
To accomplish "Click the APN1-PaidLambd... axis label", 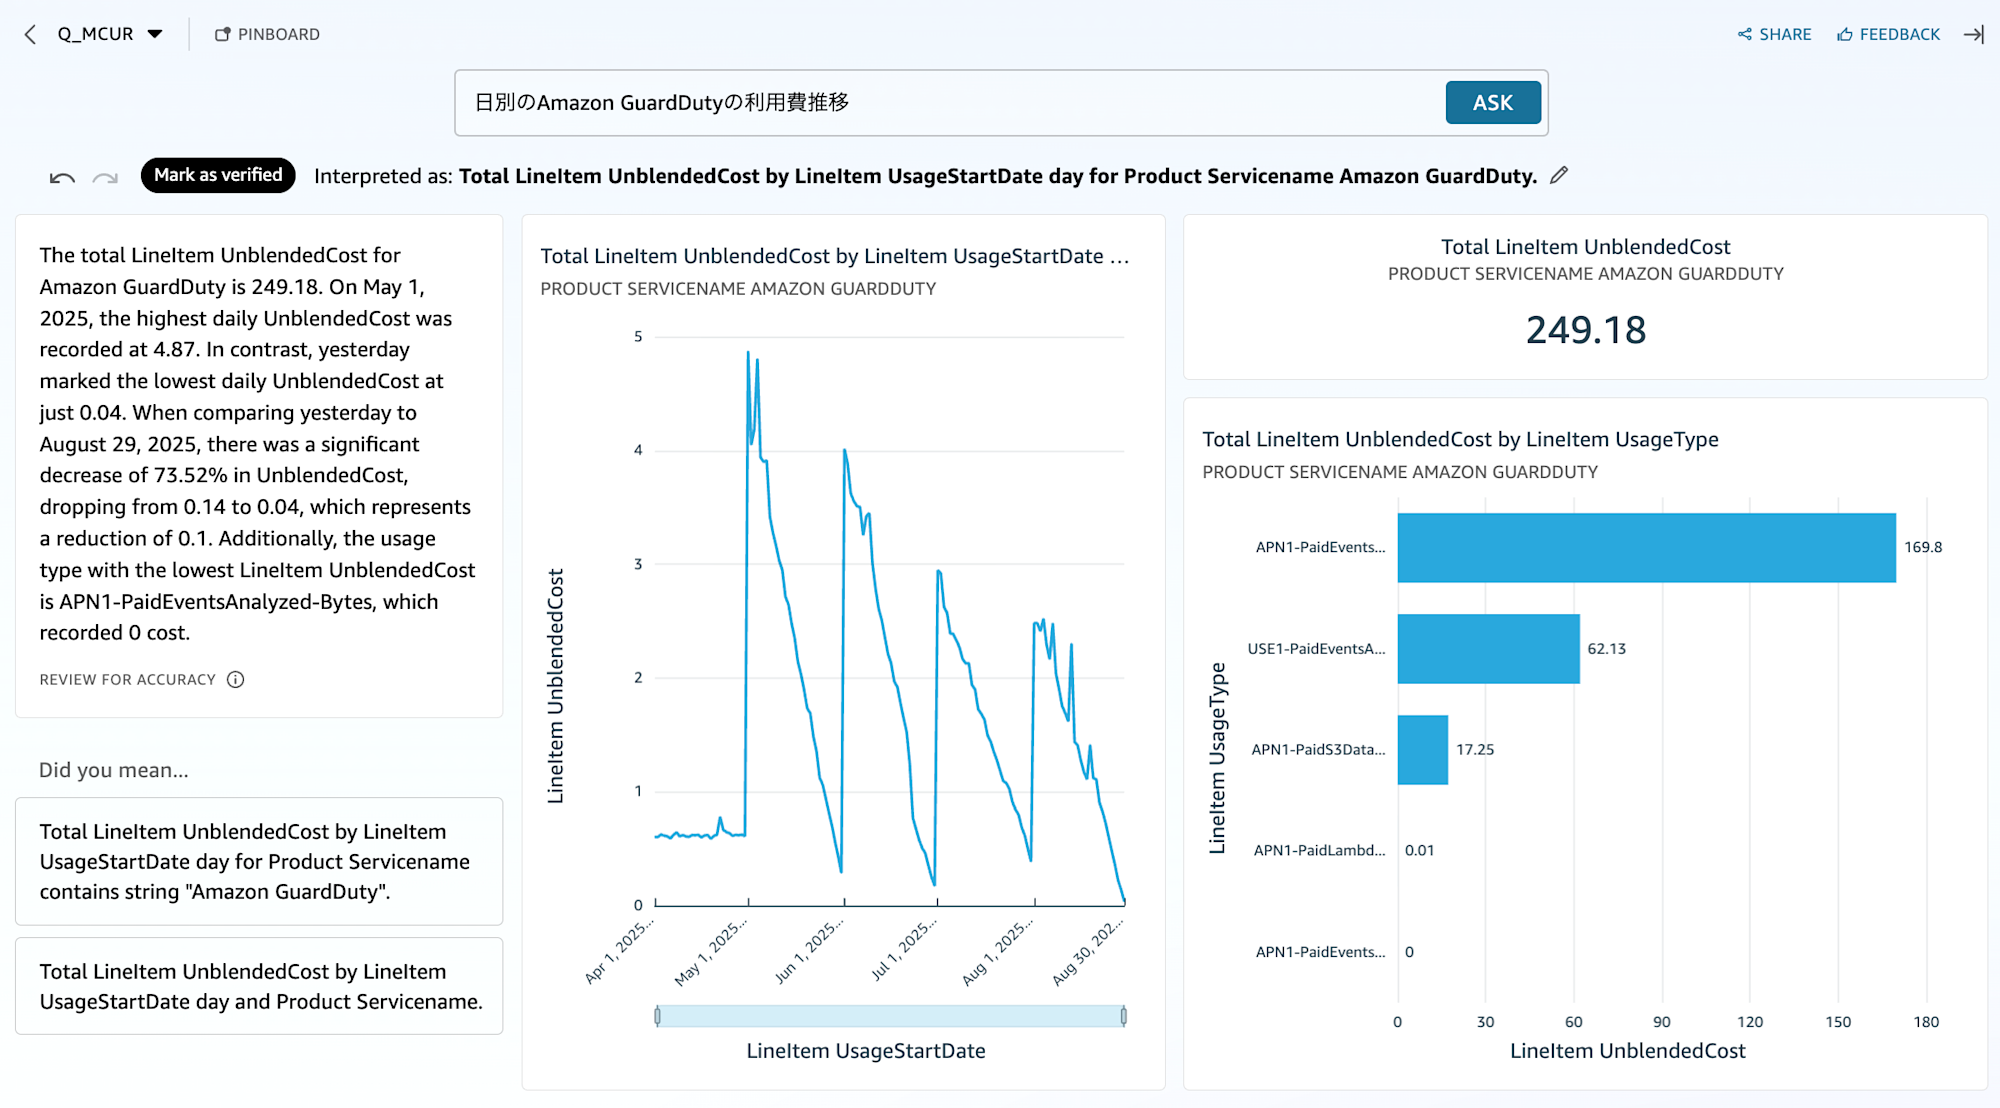I will (x=1319, y=851).
